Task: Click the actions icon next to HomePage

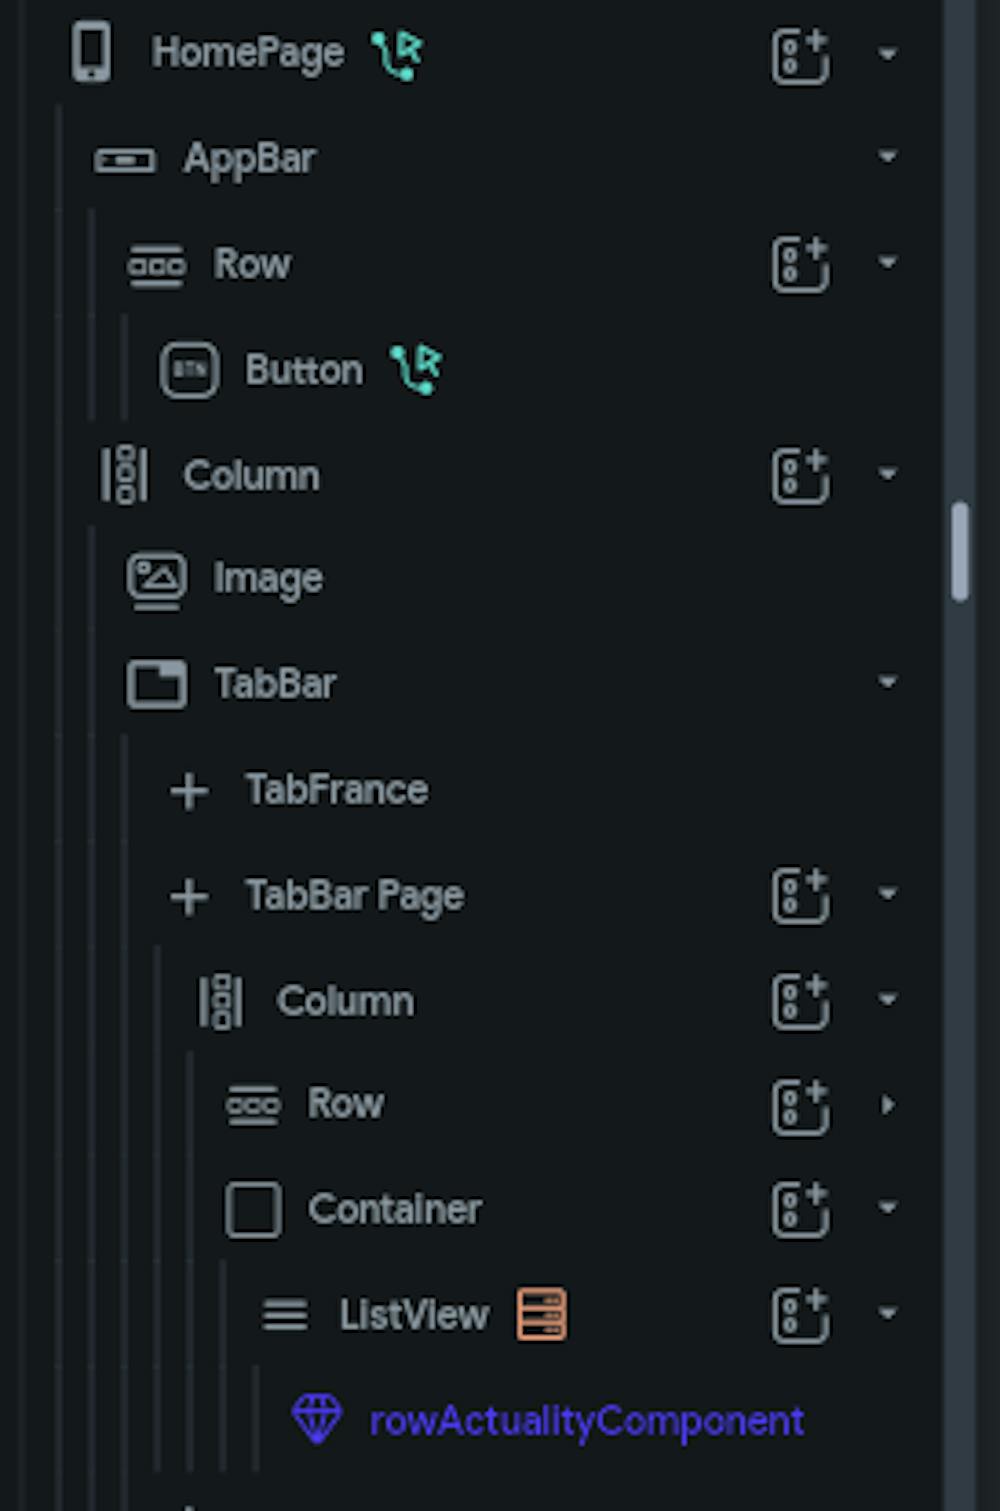Action: (x=397, y=54)
